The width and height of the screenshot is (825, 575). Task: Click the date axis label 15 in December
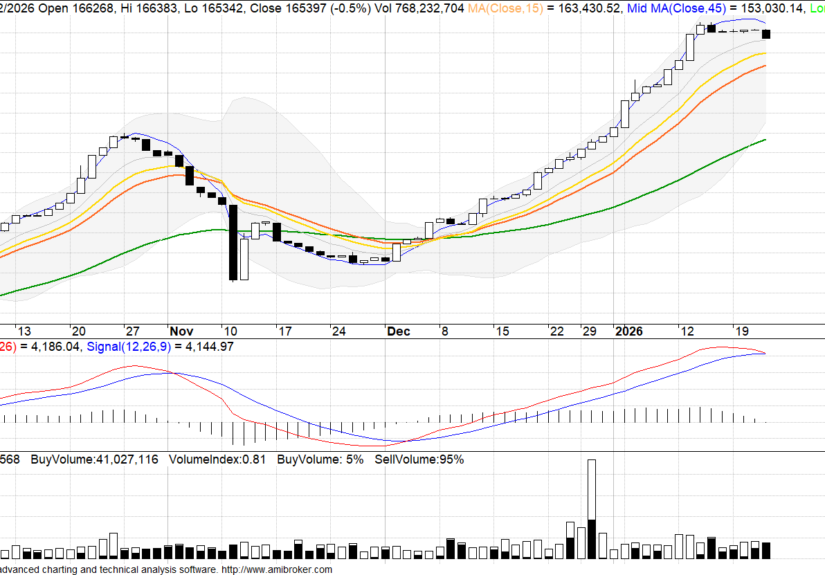501,331
